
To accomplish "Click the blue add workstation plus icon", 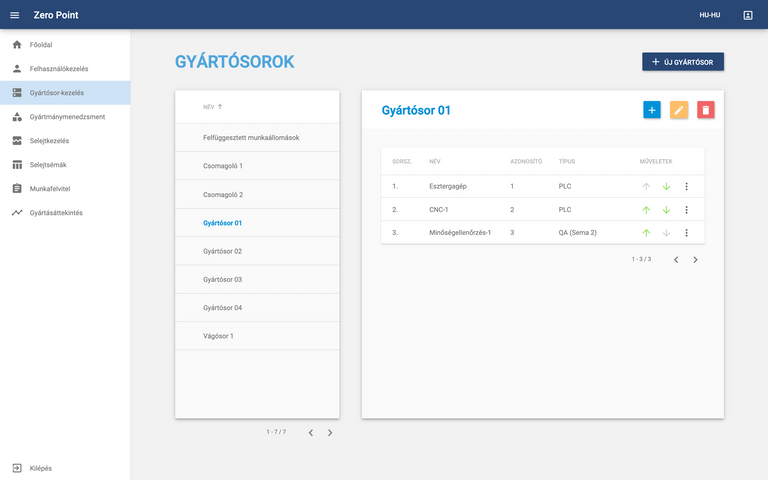I will [x=651, y=110].
